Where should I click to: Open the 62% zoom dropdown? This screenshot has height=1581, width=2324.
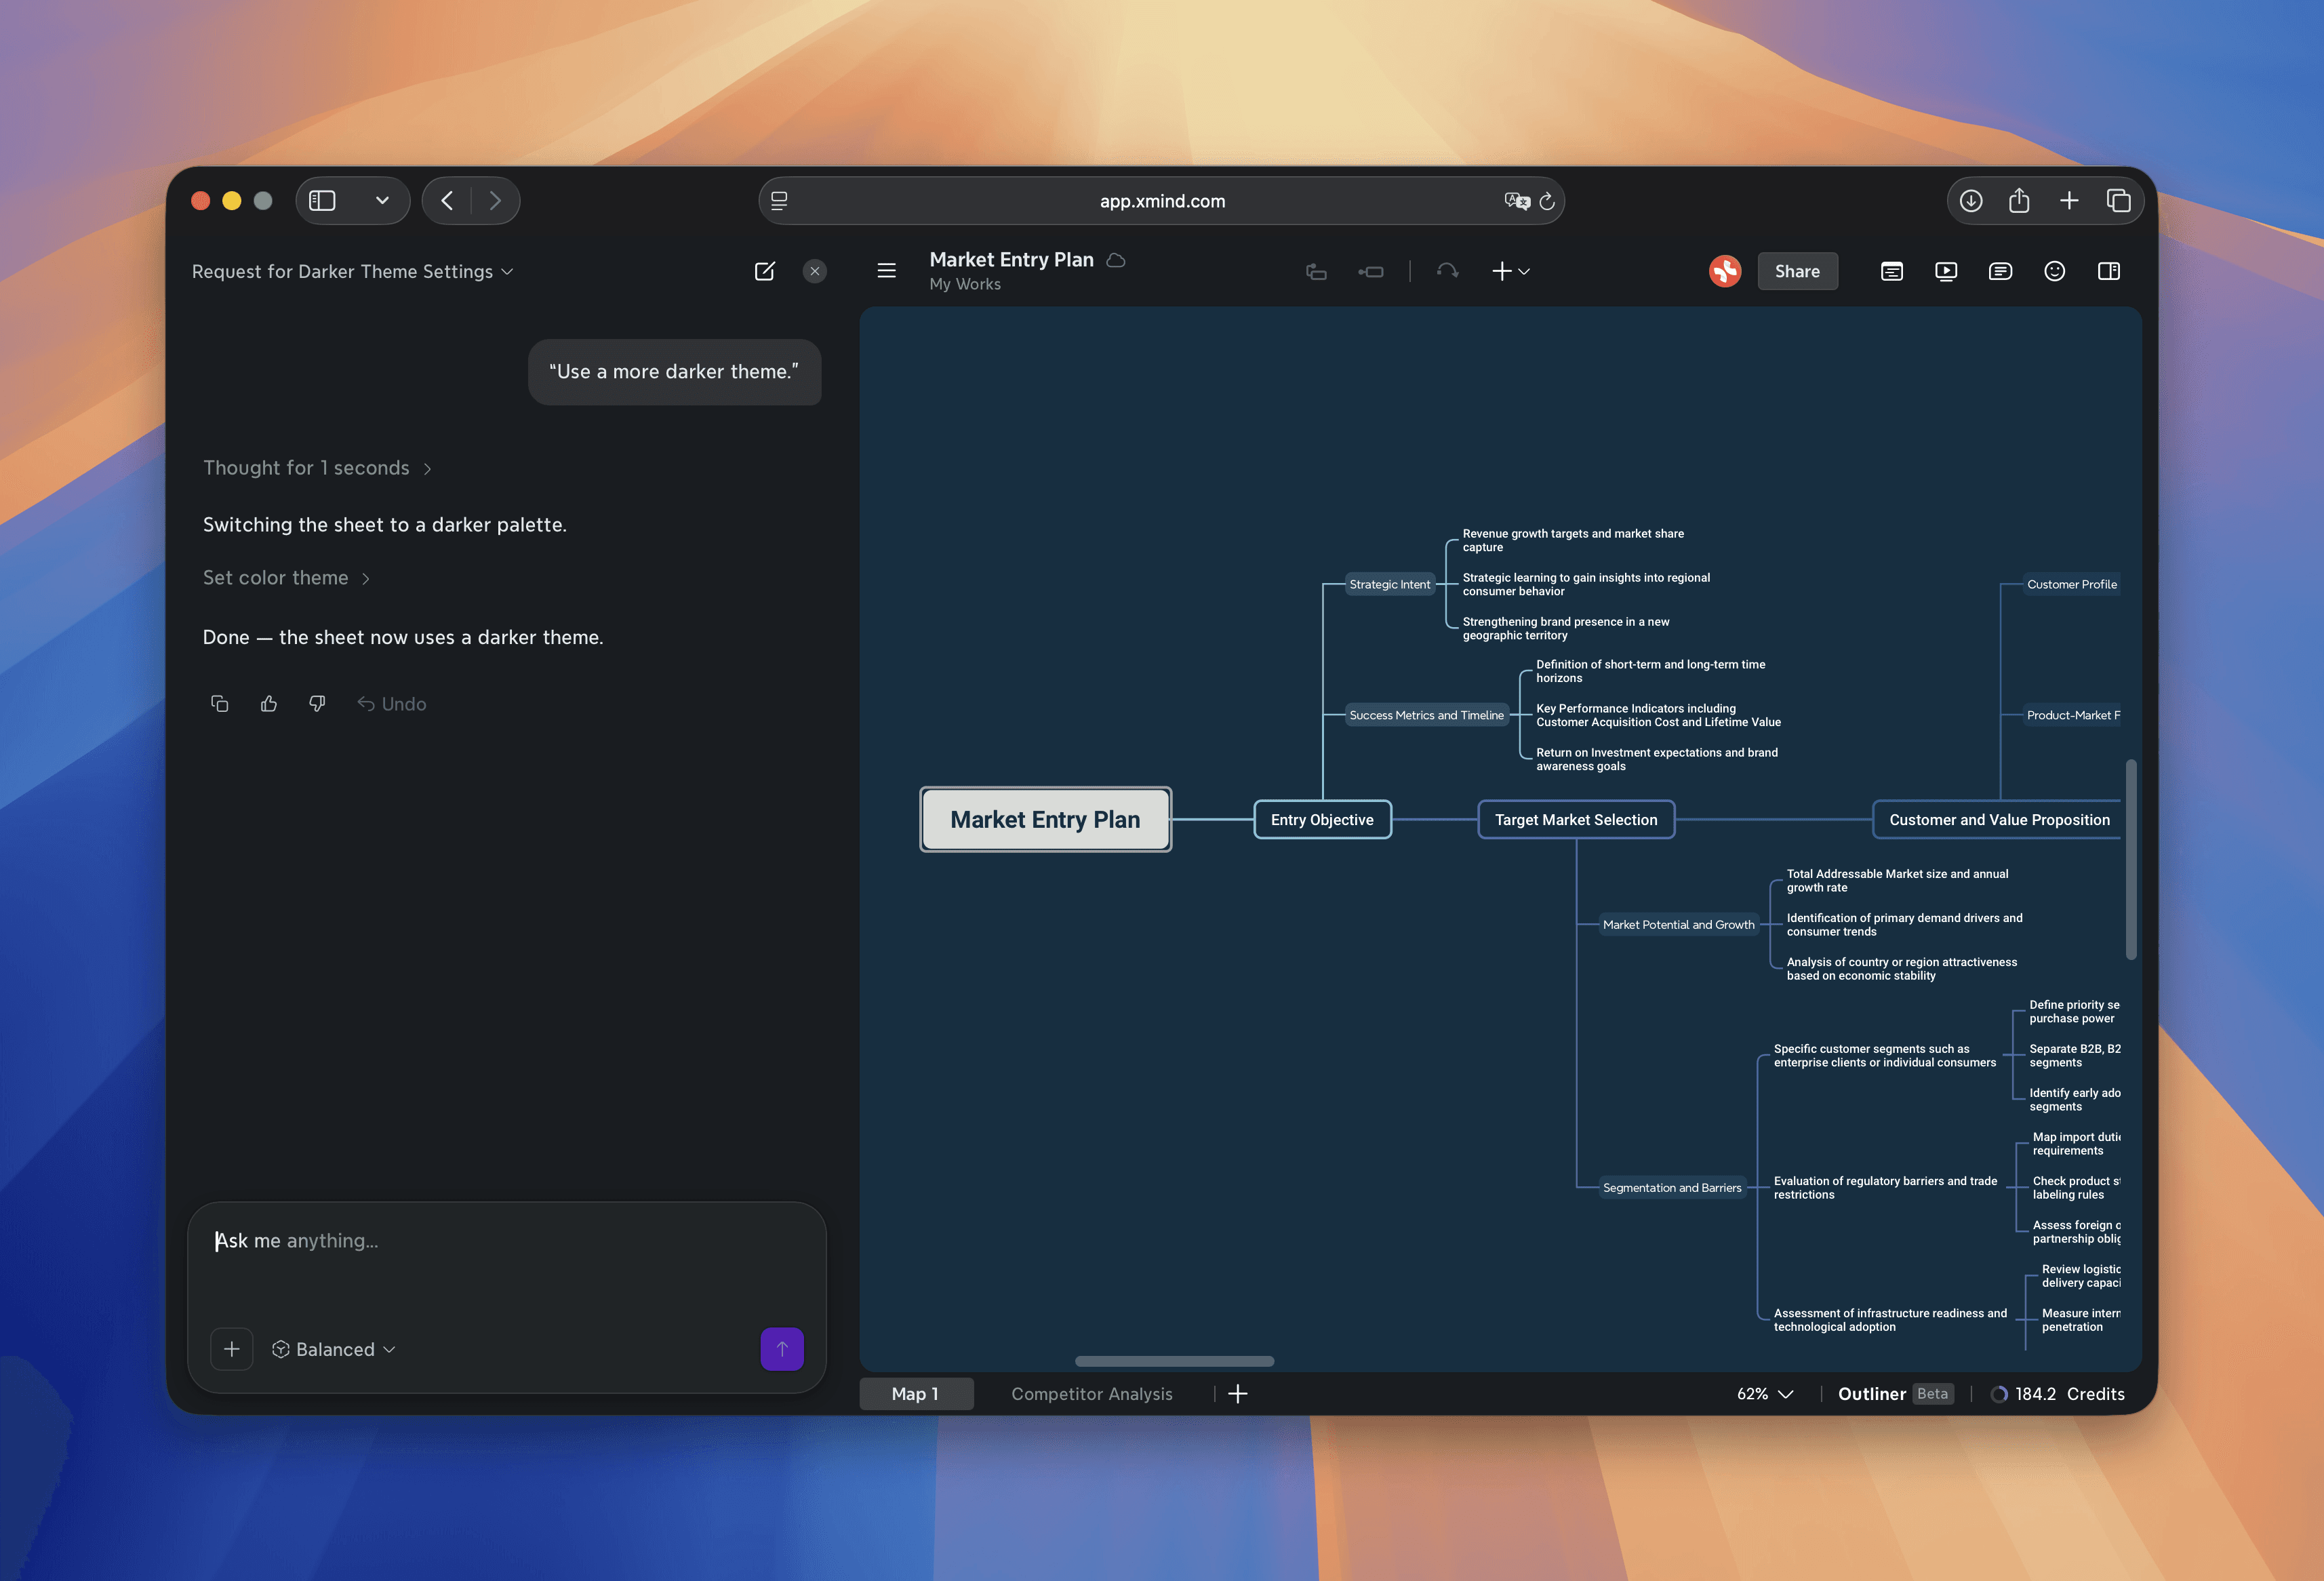tap(1765, 1394)
